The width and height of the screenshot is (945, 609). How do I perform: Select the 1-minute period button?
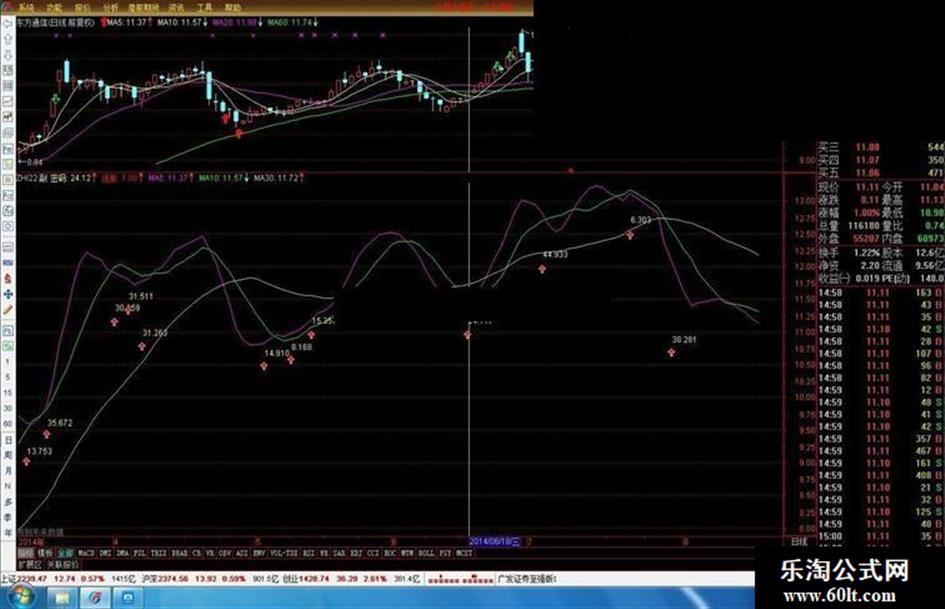click(x=8, y=361)
